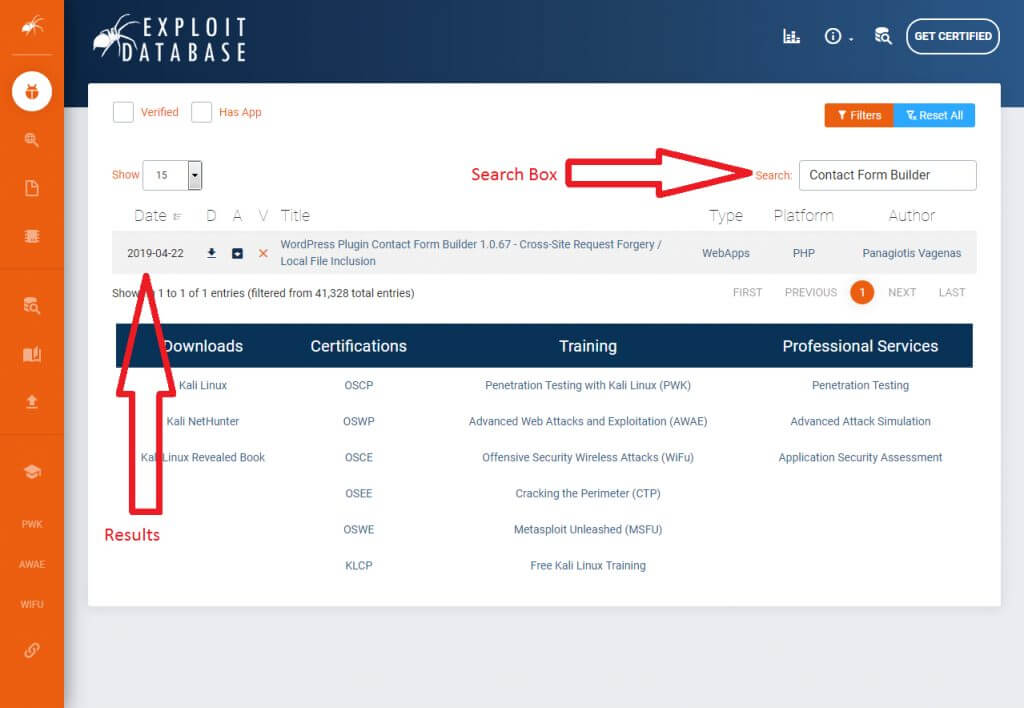This screenshot has height=708, width=1024.
Task: Open the OSEE certification link
Action: 359,493
